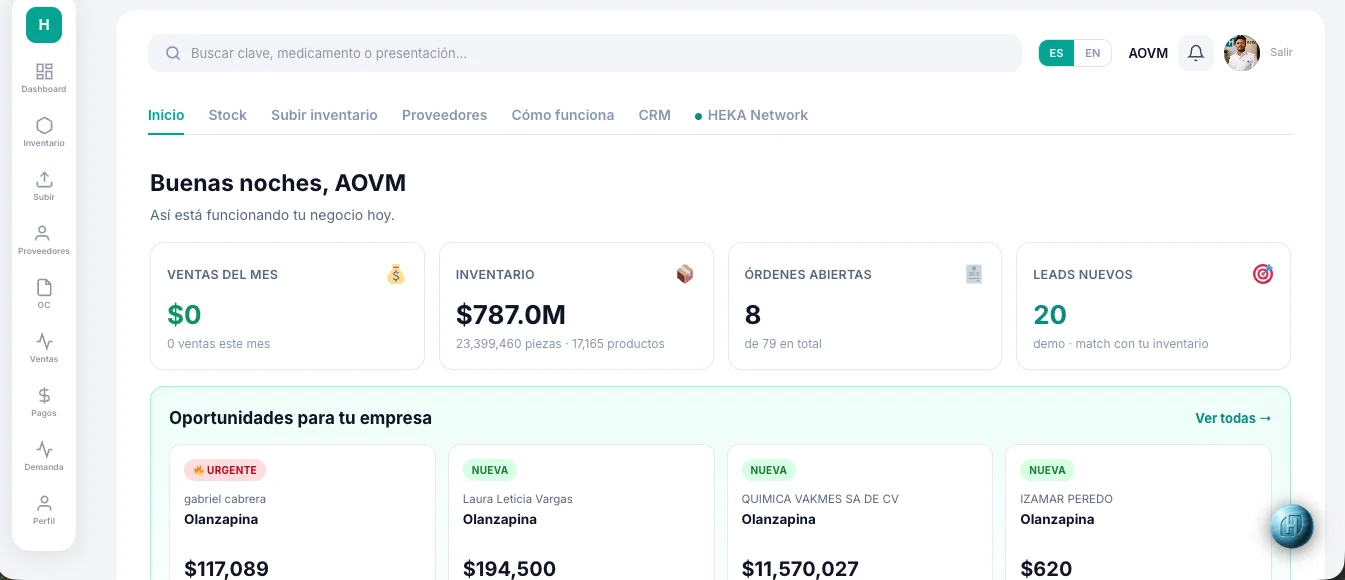This screenshot has height=580, width=1345.
Task: Open Demanda in the sidebar
Action: pyautogui.click(x=44, y=456)
